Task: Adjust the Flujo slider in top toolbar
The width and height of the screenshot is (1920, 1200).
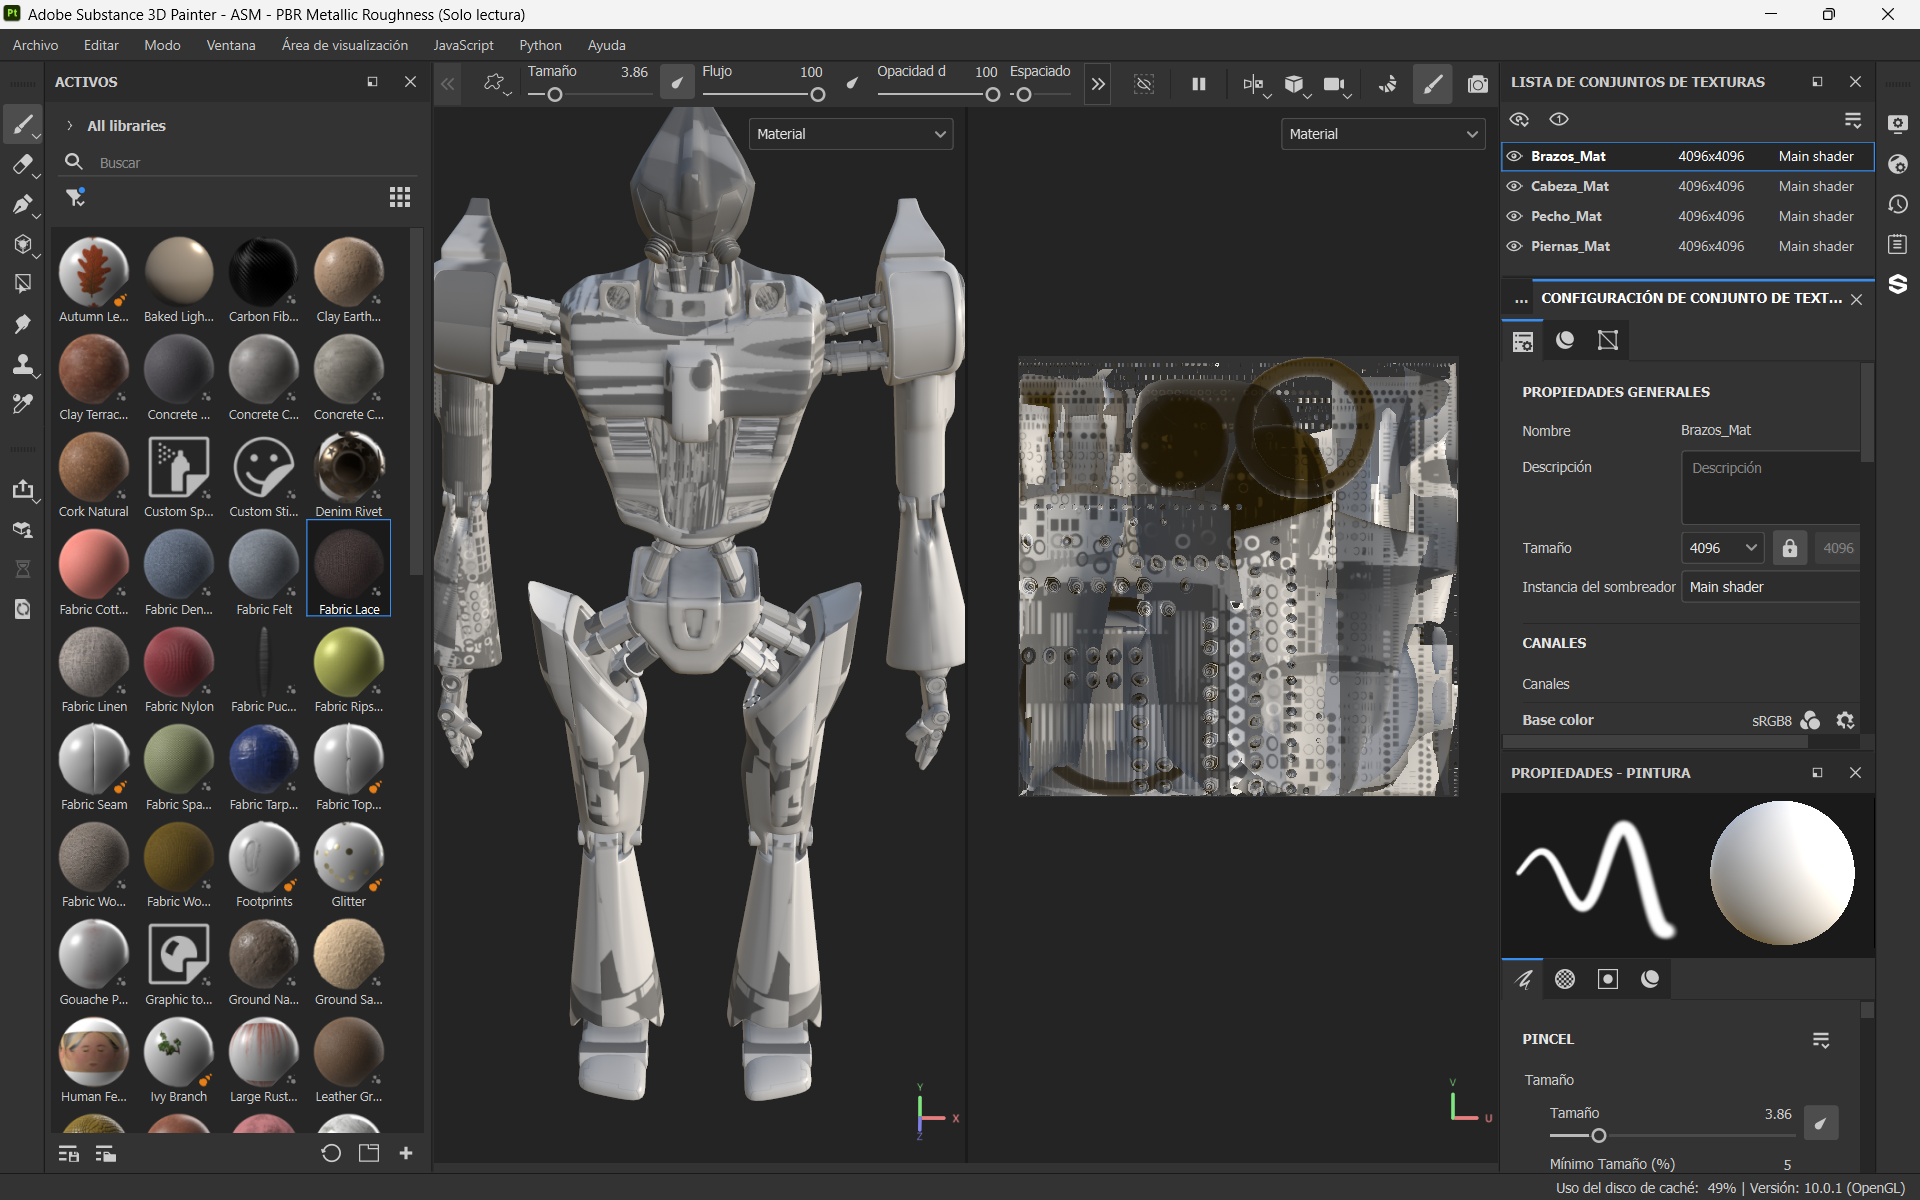Action: pyautogui.click(x=817, y=95)
